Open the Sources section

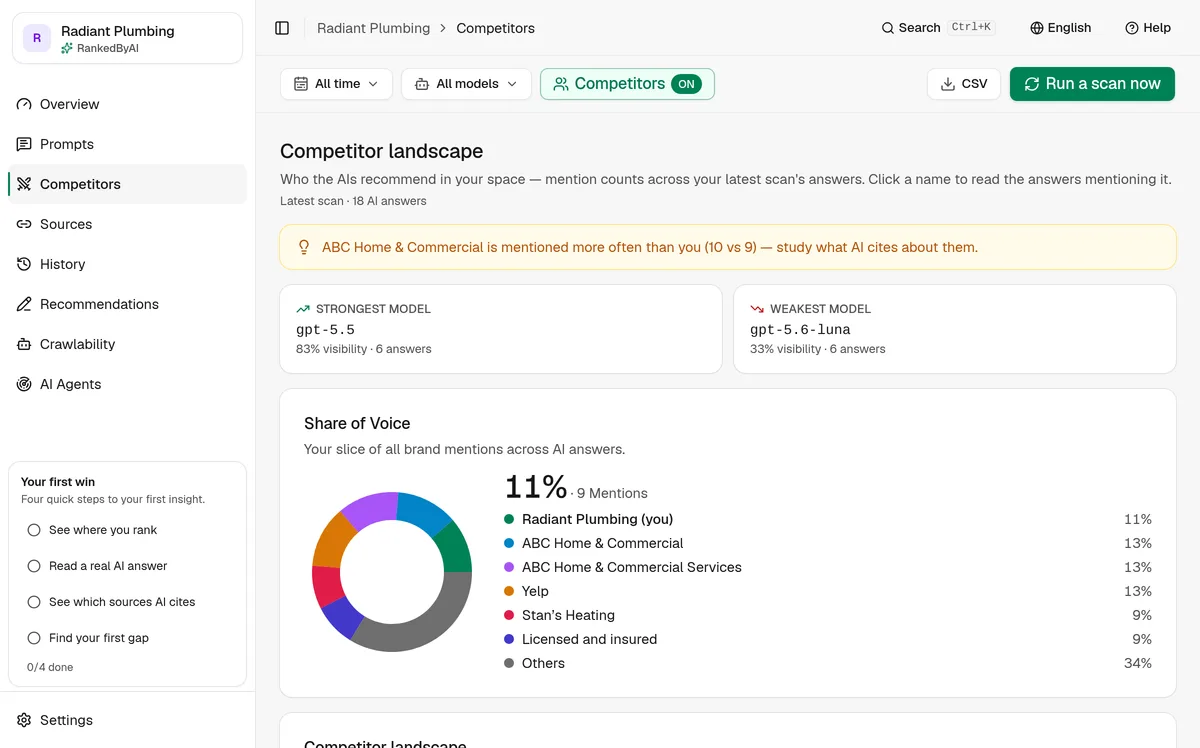[127, 224]
